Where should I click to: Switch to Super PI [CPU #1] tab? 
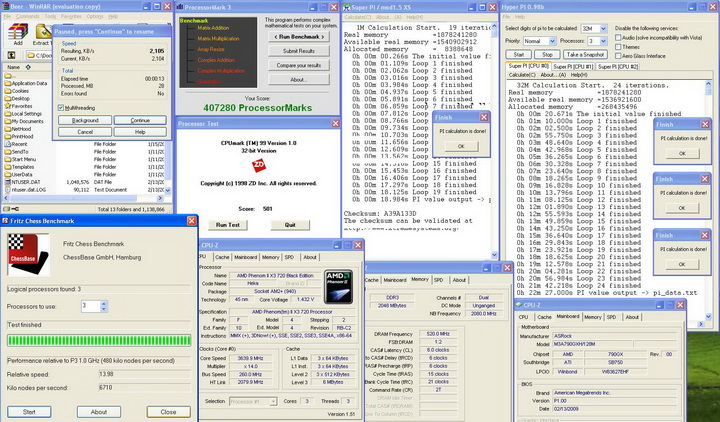[x=573, y=67]
